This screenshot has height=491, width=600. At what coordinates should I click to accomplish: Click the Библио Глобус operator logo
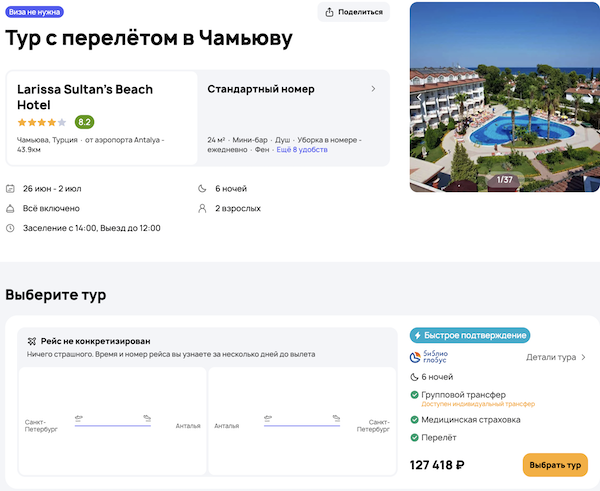pos(431,357)
